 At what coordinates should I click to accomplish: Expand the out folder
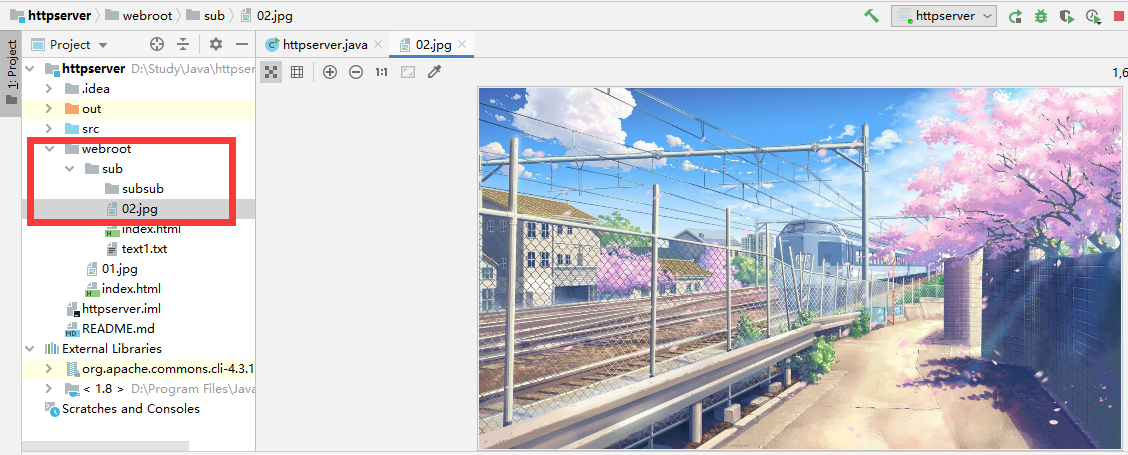[x=49, y=109]
